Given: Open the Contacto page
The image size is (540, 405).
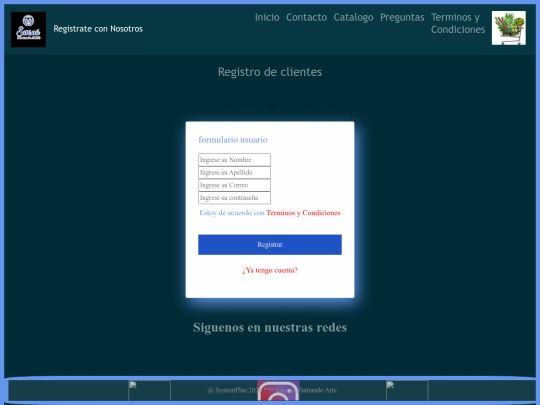Looking at the screenshot, I should point(307,17).
